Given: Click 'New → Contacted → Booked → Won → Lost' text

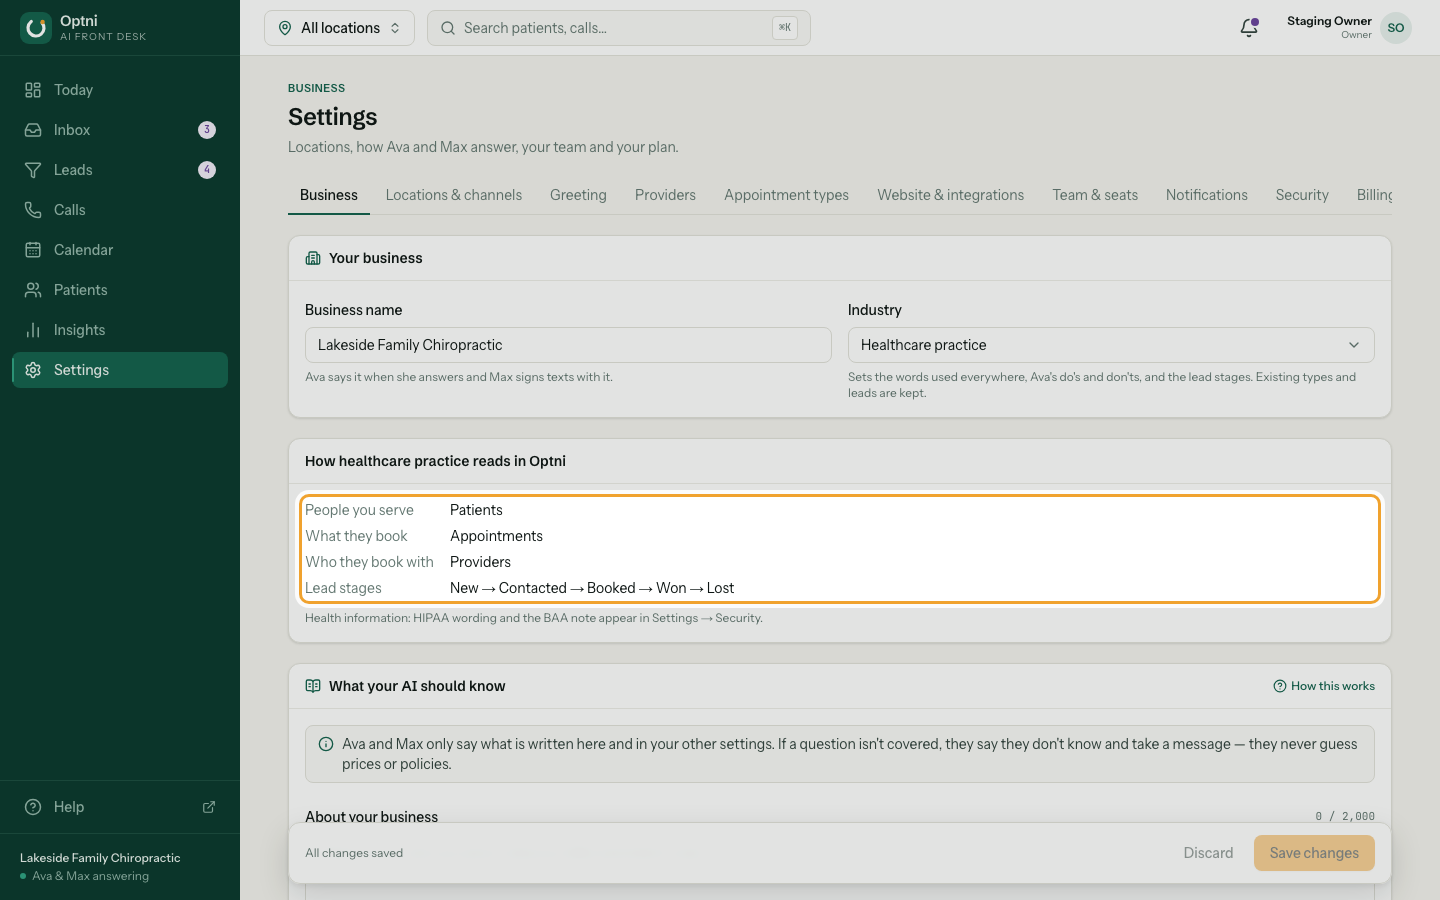Looking at the screenshot, I should coord(592,588).
